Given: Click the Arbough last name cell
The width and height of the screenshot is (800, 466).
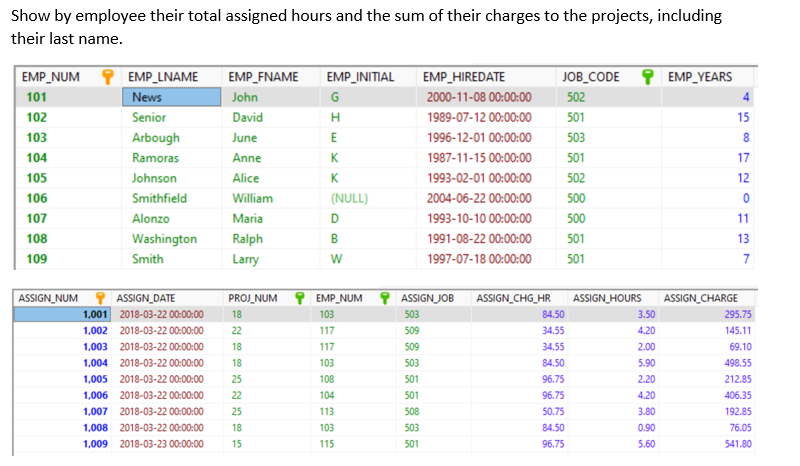Looking at the screenshot, I should (171, 138).
